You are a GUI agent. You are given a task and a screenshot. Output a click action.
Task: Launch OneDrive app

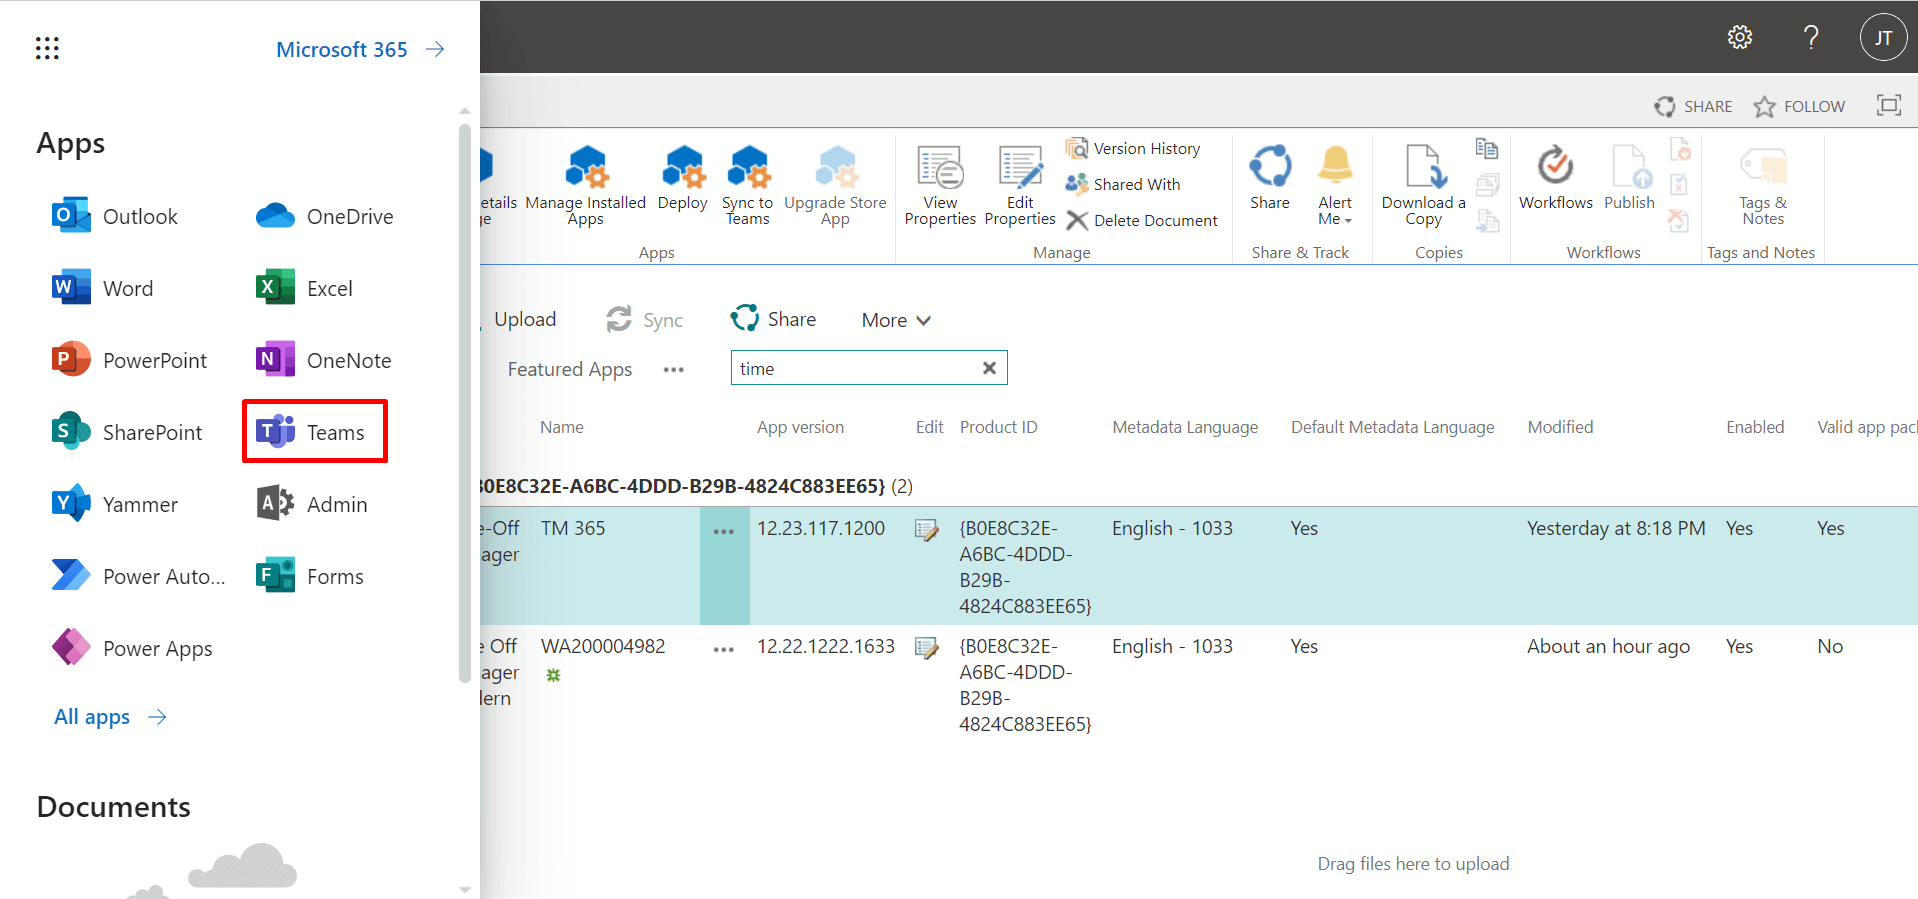[324, 216]
